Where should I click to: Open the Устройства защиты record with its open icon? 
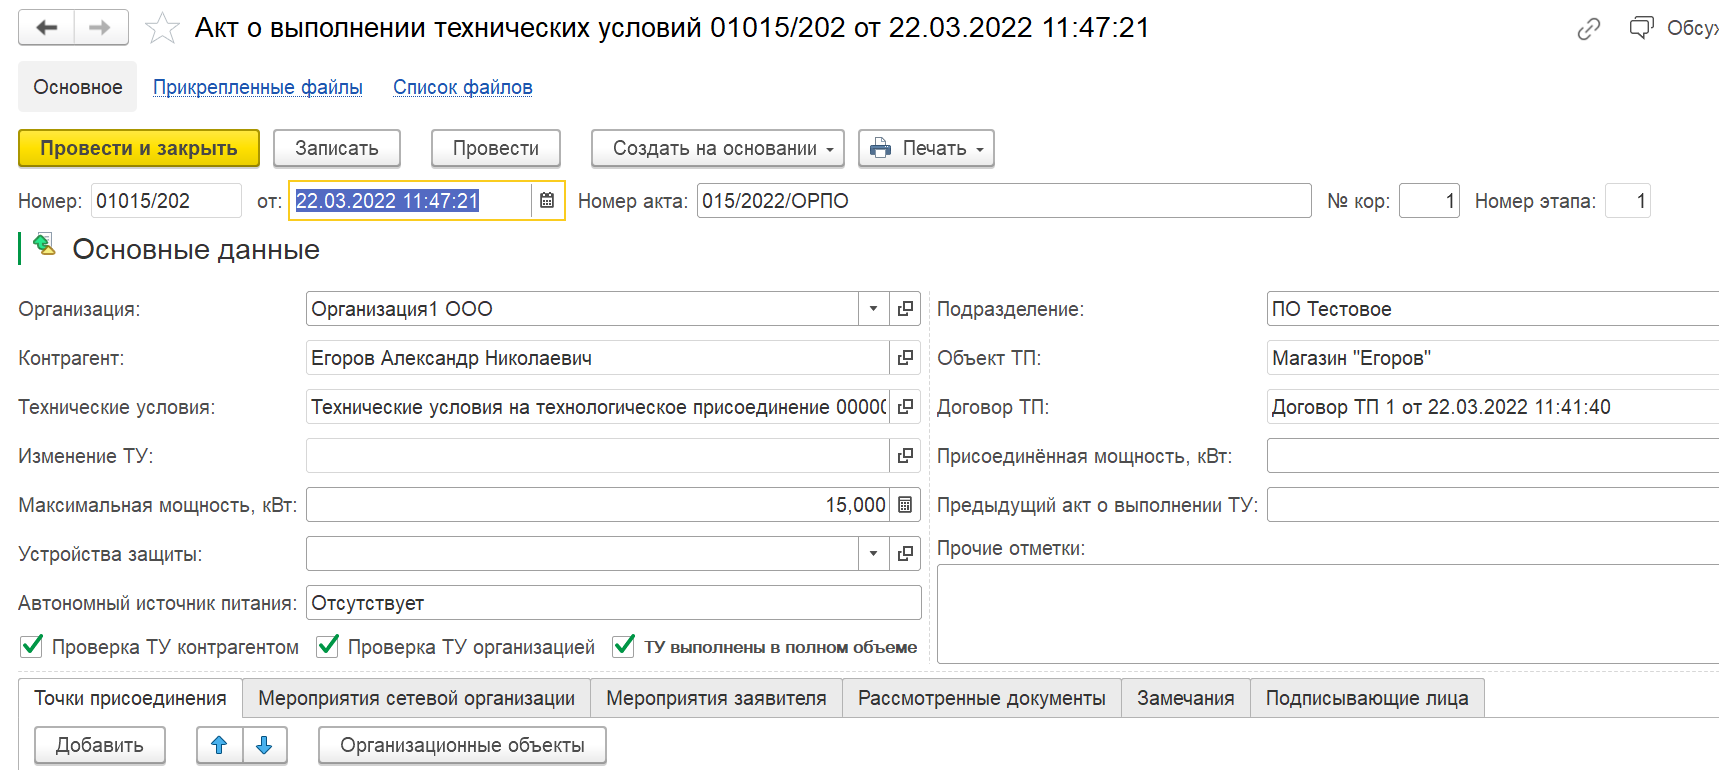point(905,554)
